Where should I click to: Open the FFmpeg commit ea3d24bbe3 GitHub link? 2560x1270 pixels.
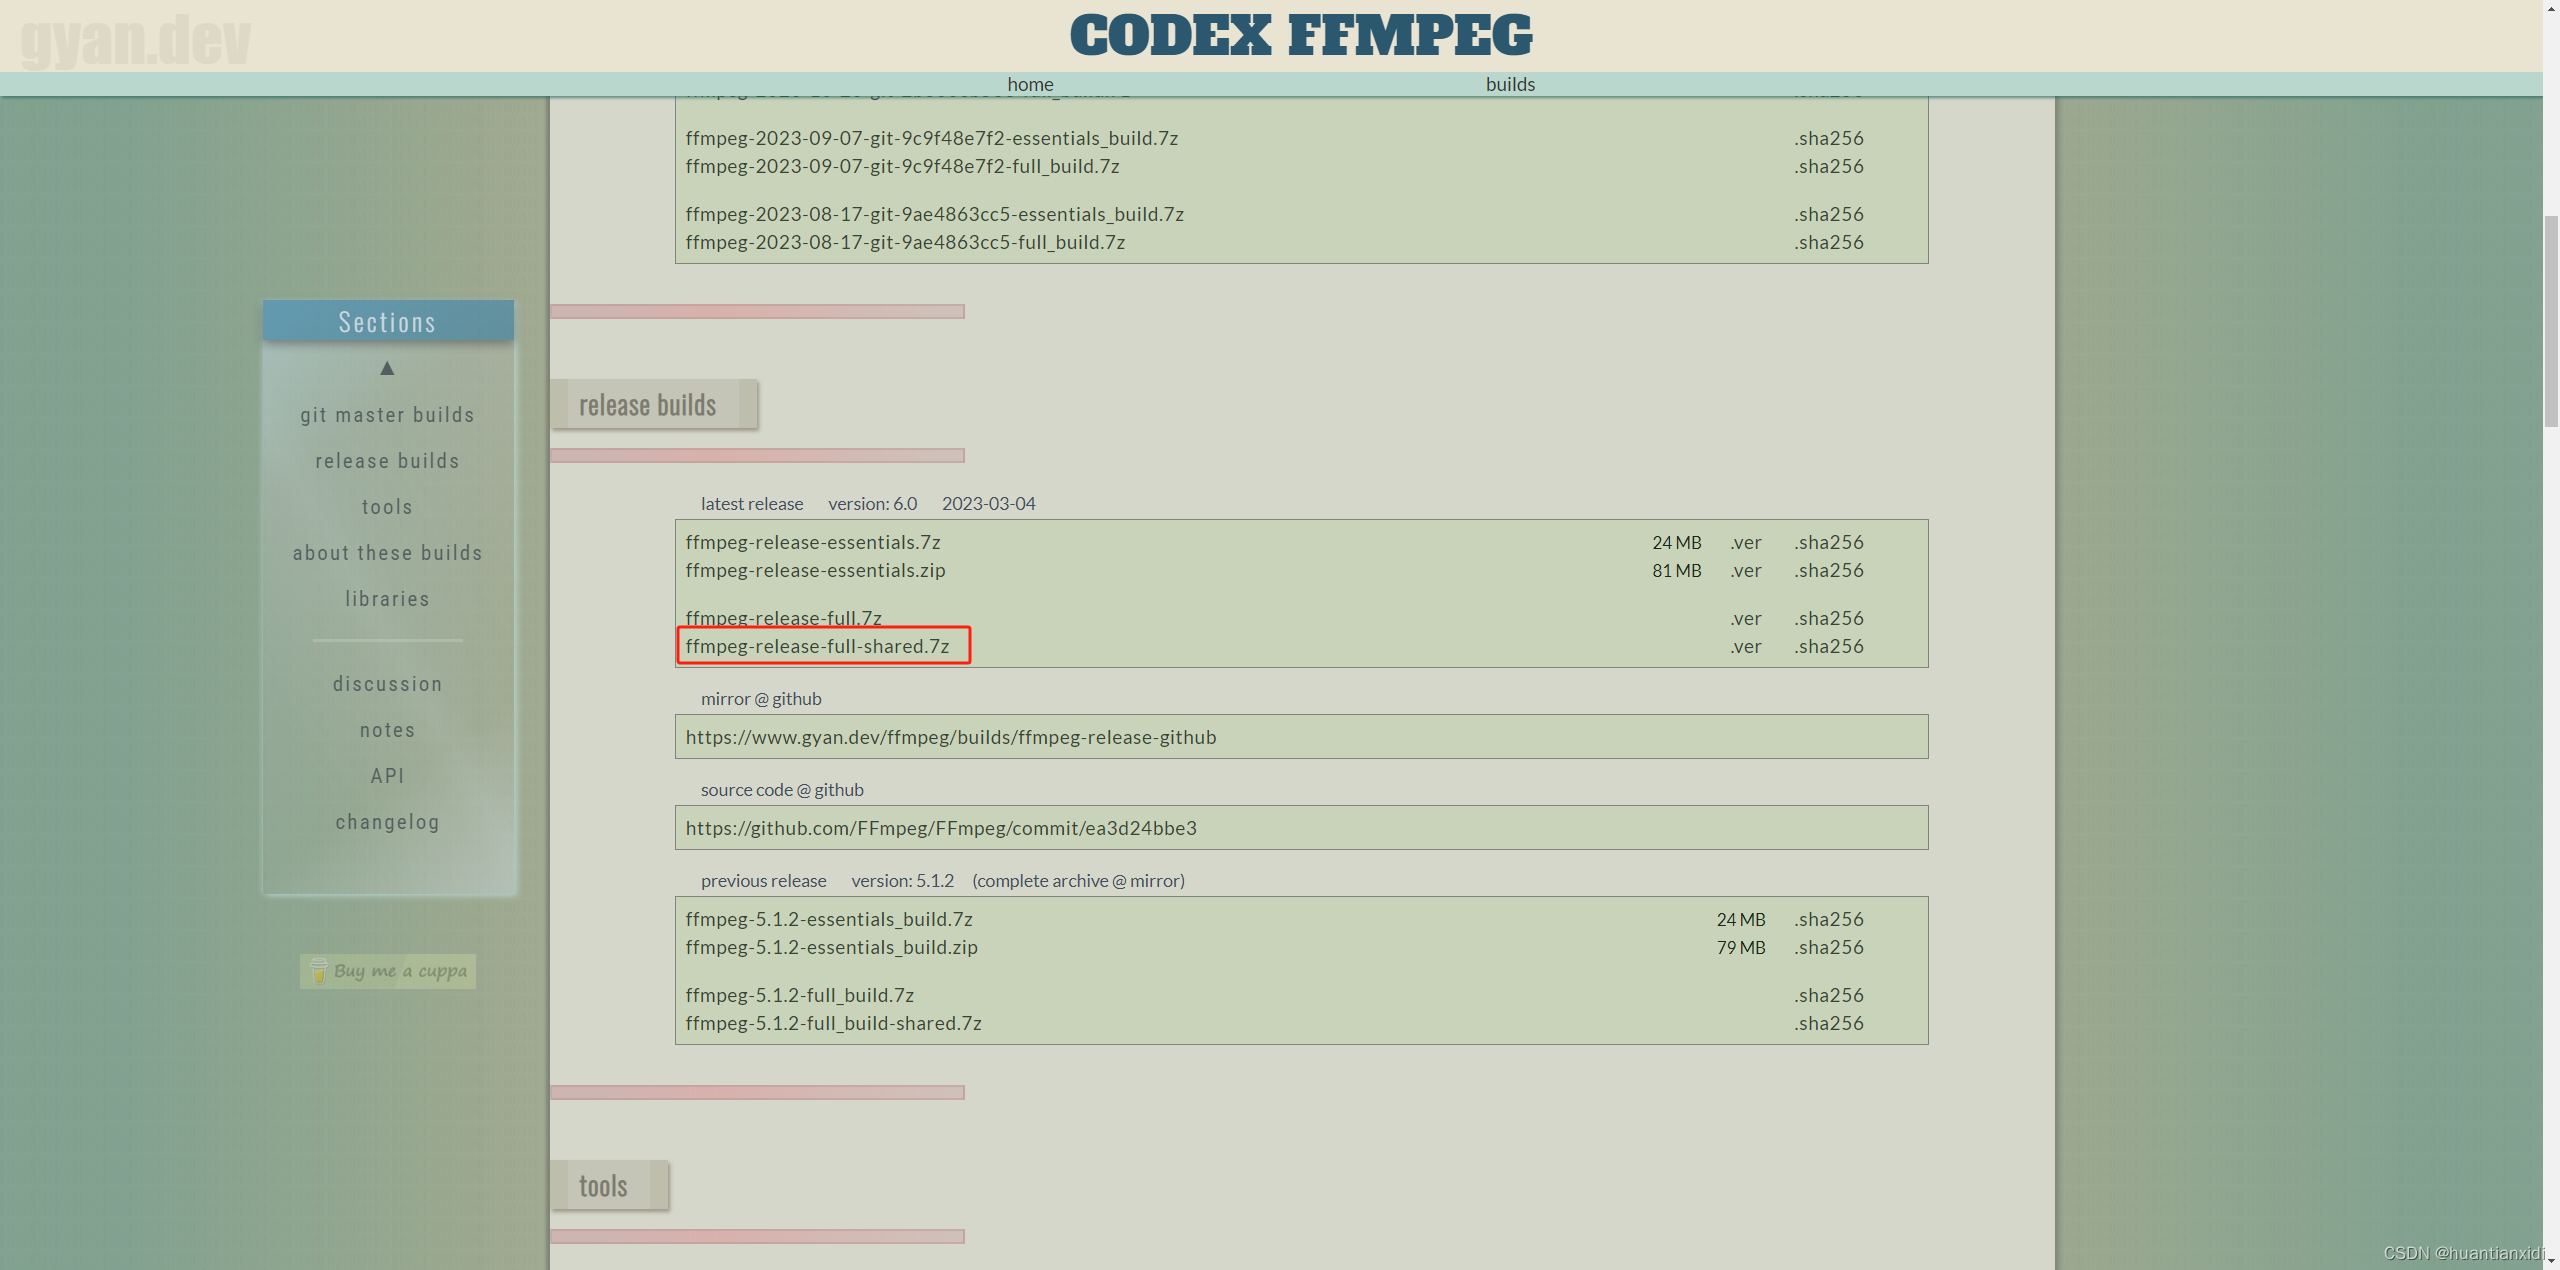coord(941,828)
